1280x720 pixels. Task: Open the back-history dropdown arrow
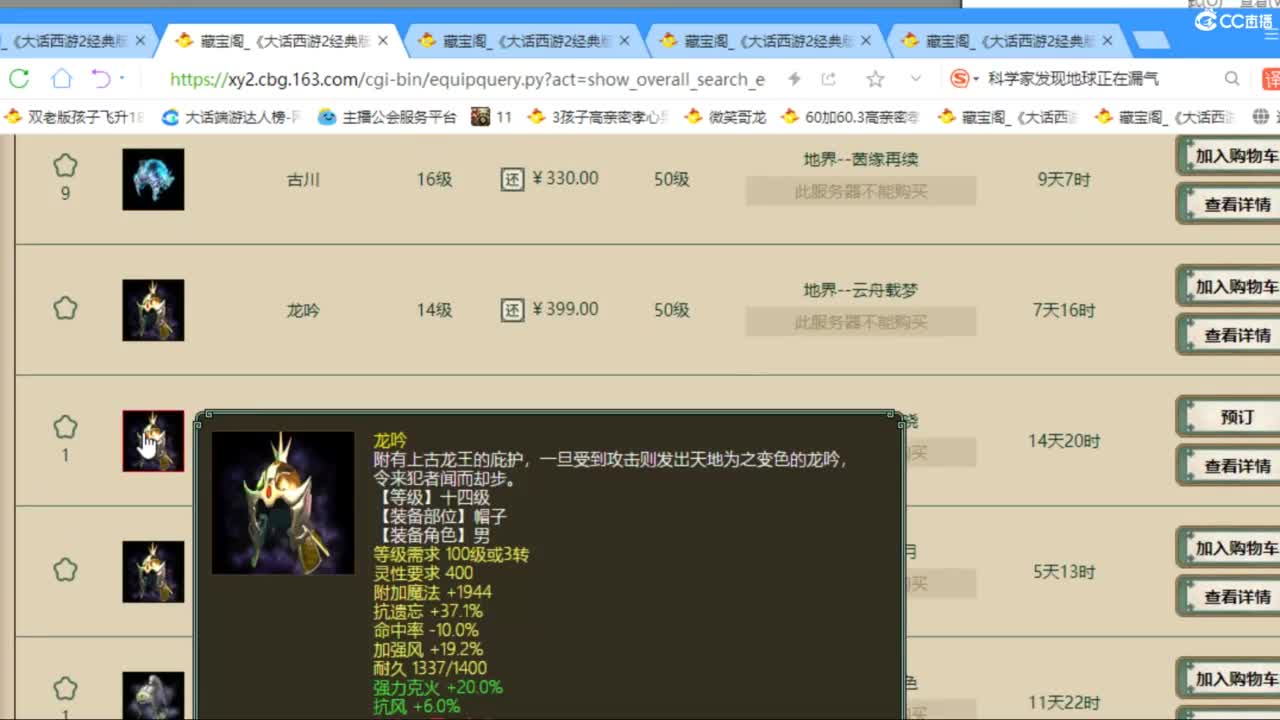point(122,78)
